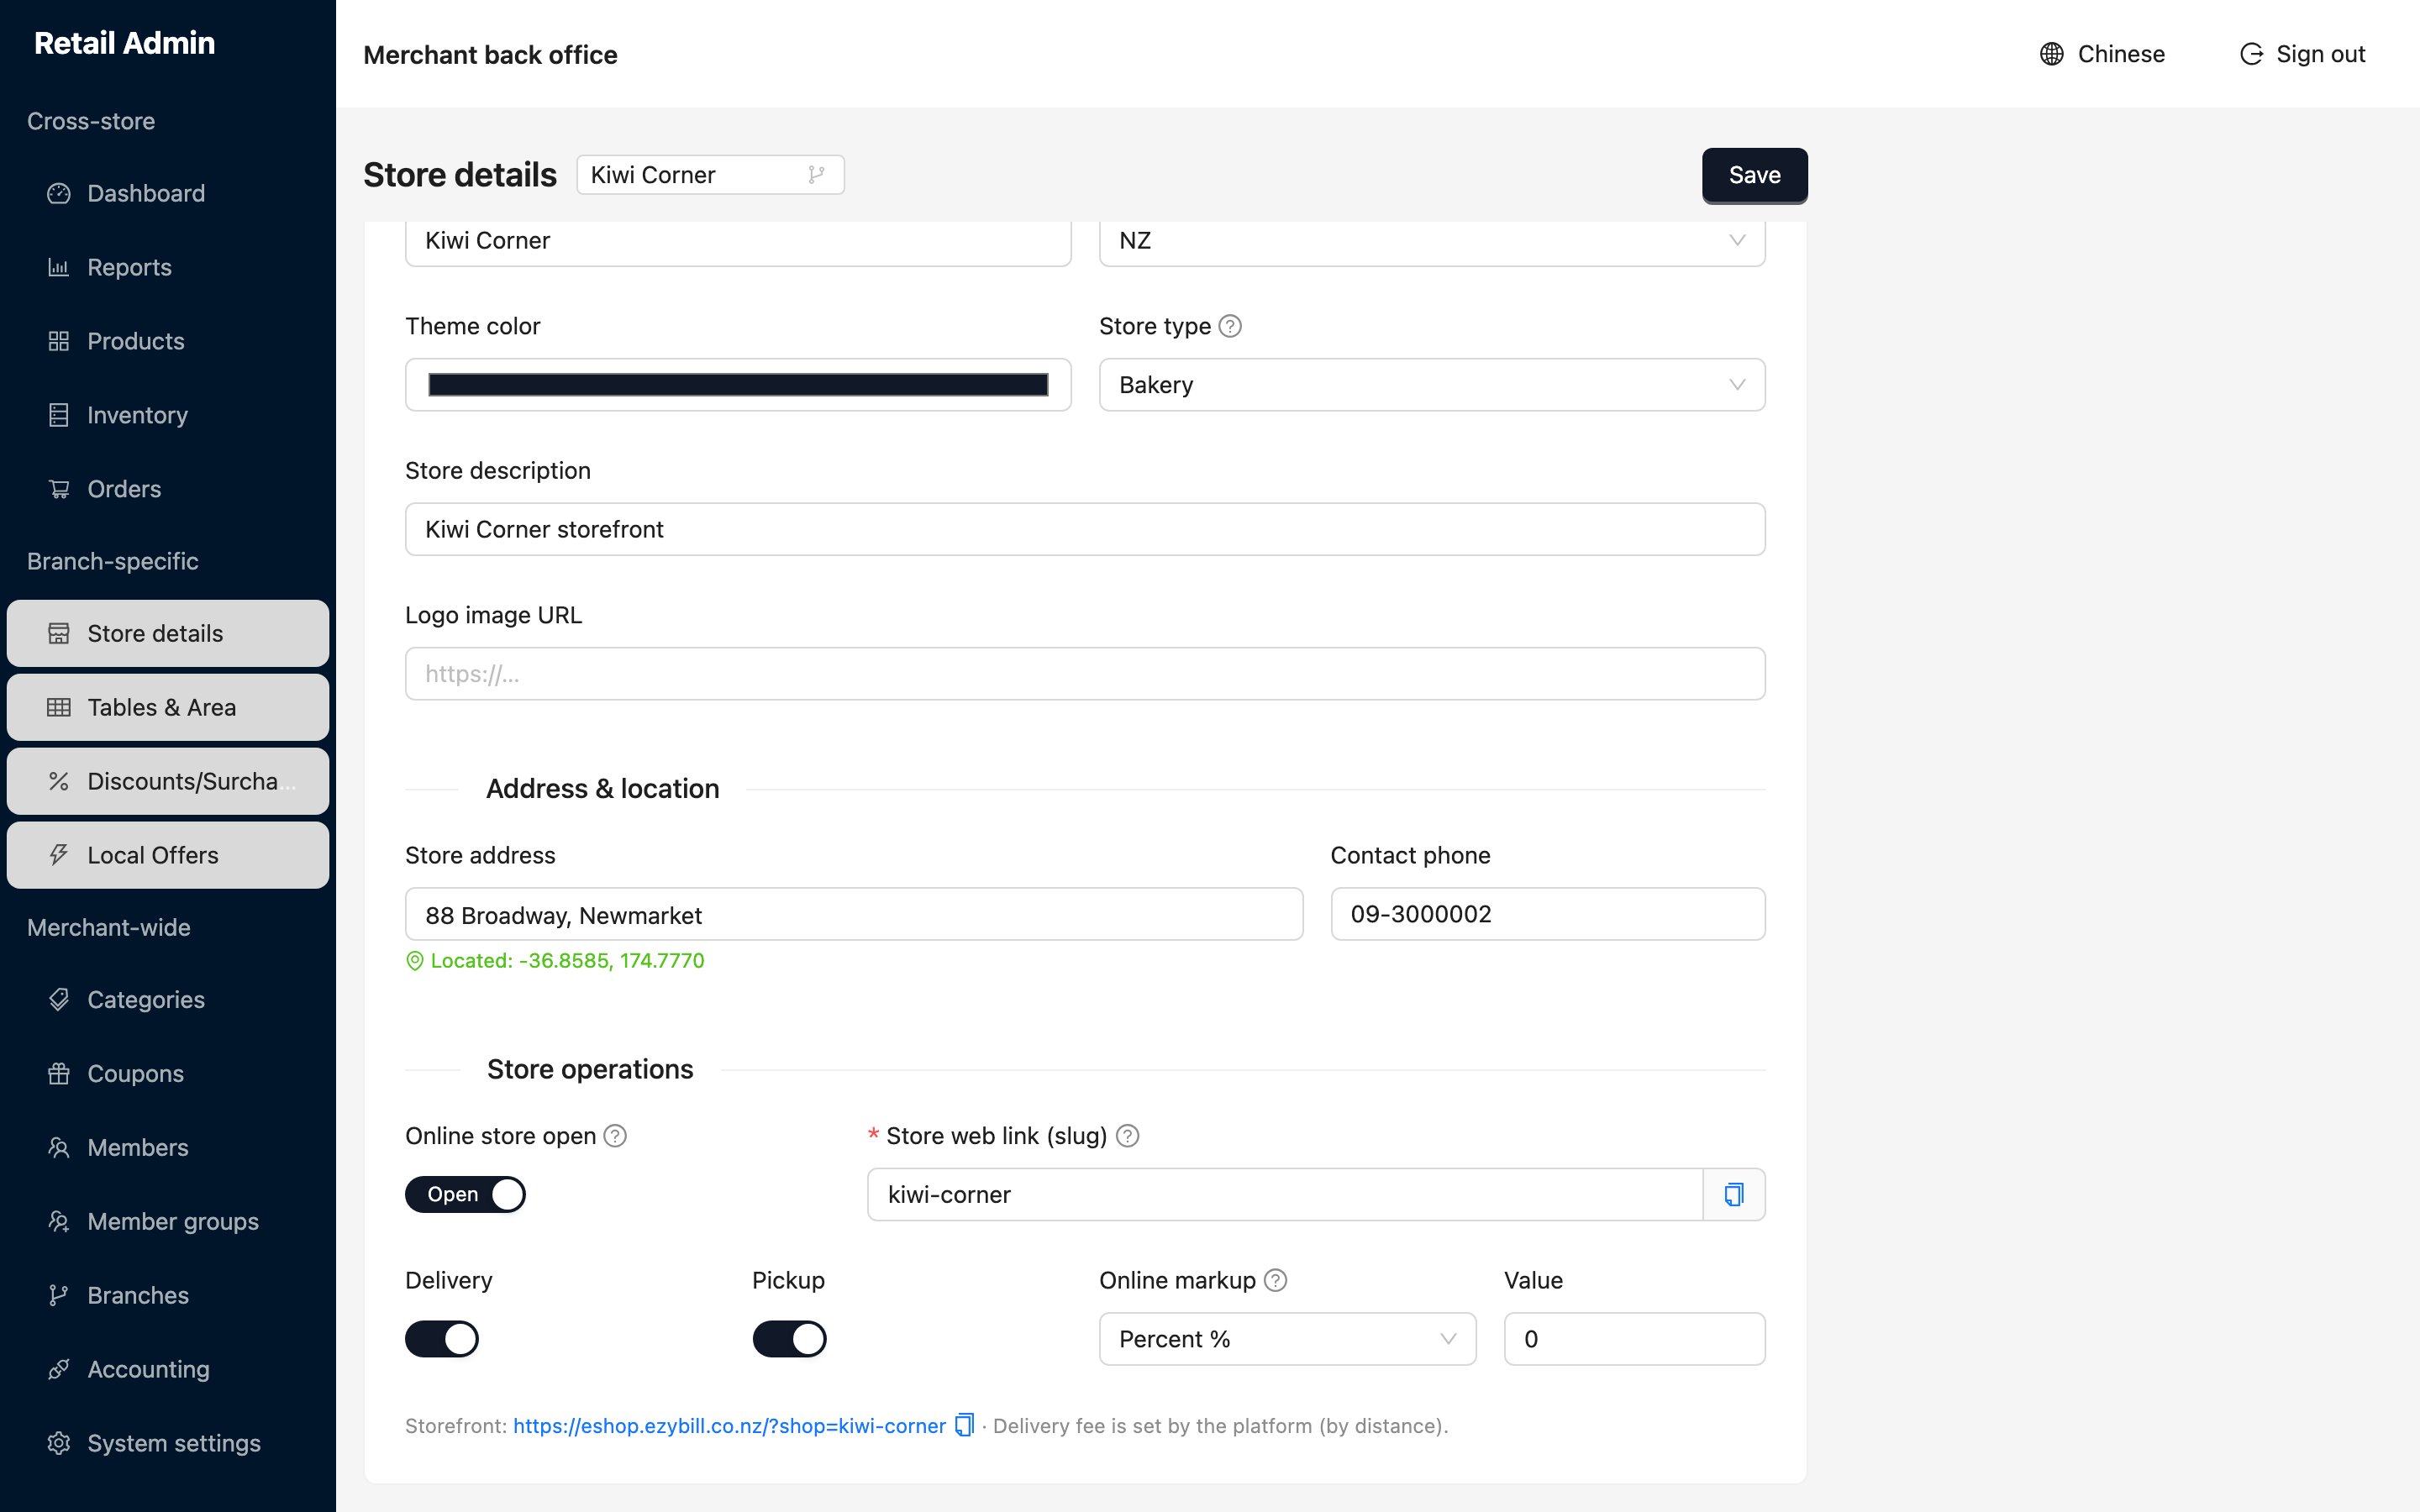Click the Coupons gift icon
The width and height of the screenshot is (2420, 1512).
click(x=59, y=1073)
